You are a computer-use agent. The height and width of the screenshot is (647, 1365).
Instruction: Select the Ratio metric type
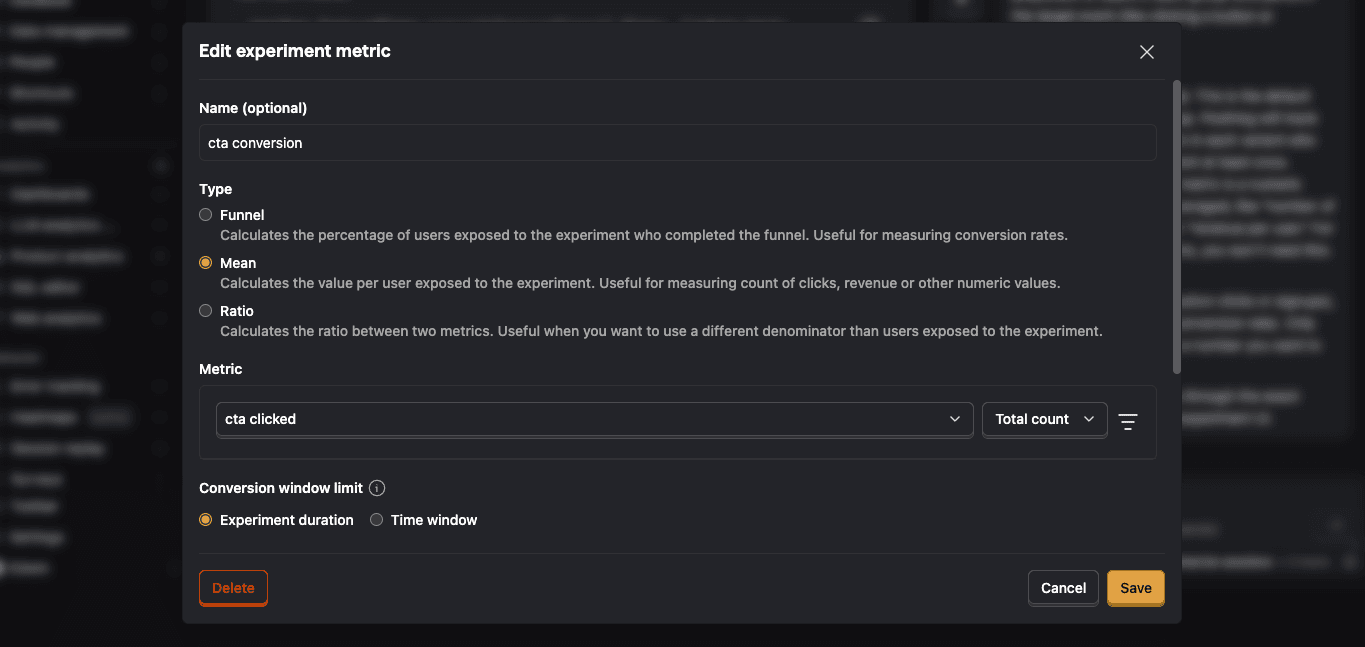pyautogui.click(x=206, y=311)
